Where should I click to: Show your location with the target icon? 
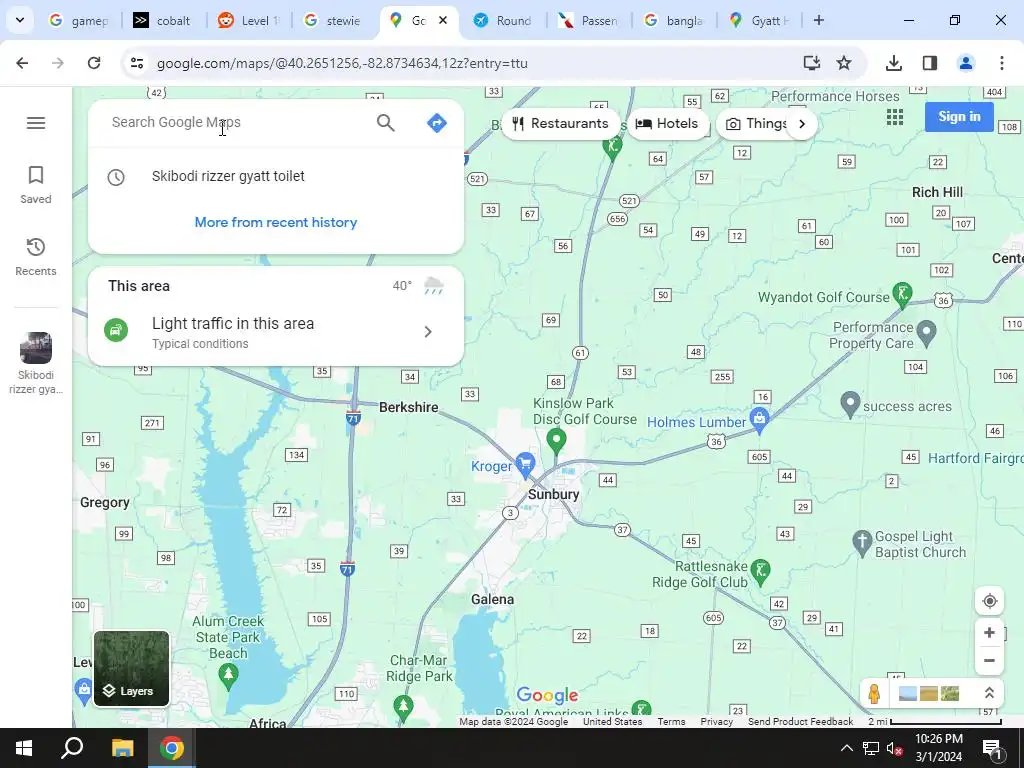pos(989,601)
